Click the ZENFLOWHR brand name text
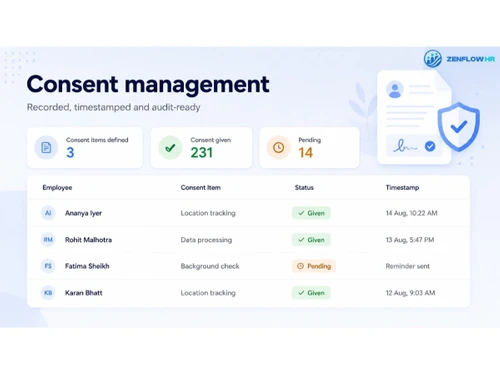Image resolution: width=500 pixels, height=375 pixels. (471, 59)
